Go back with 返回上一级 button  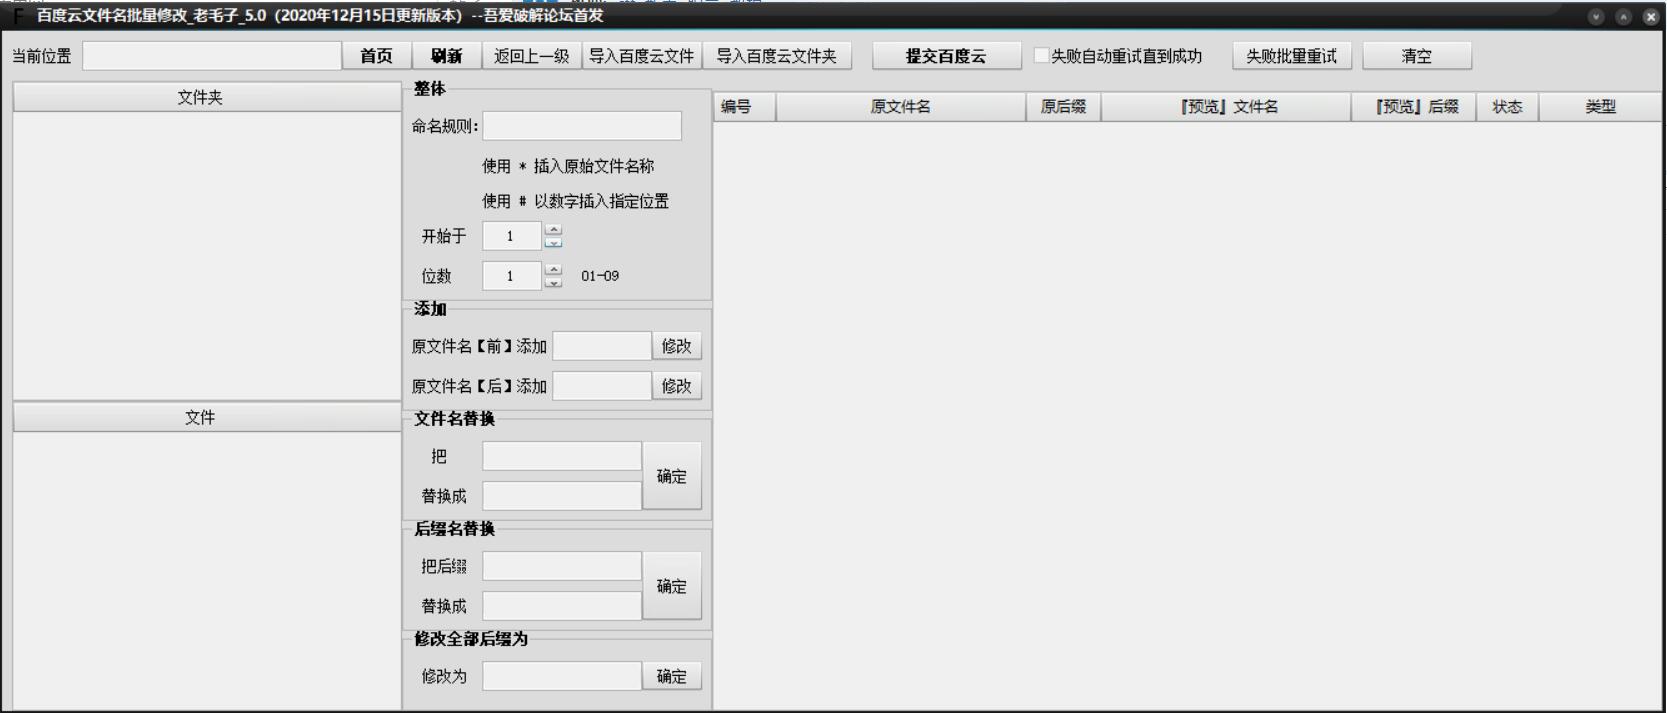(x=531, y=56)
